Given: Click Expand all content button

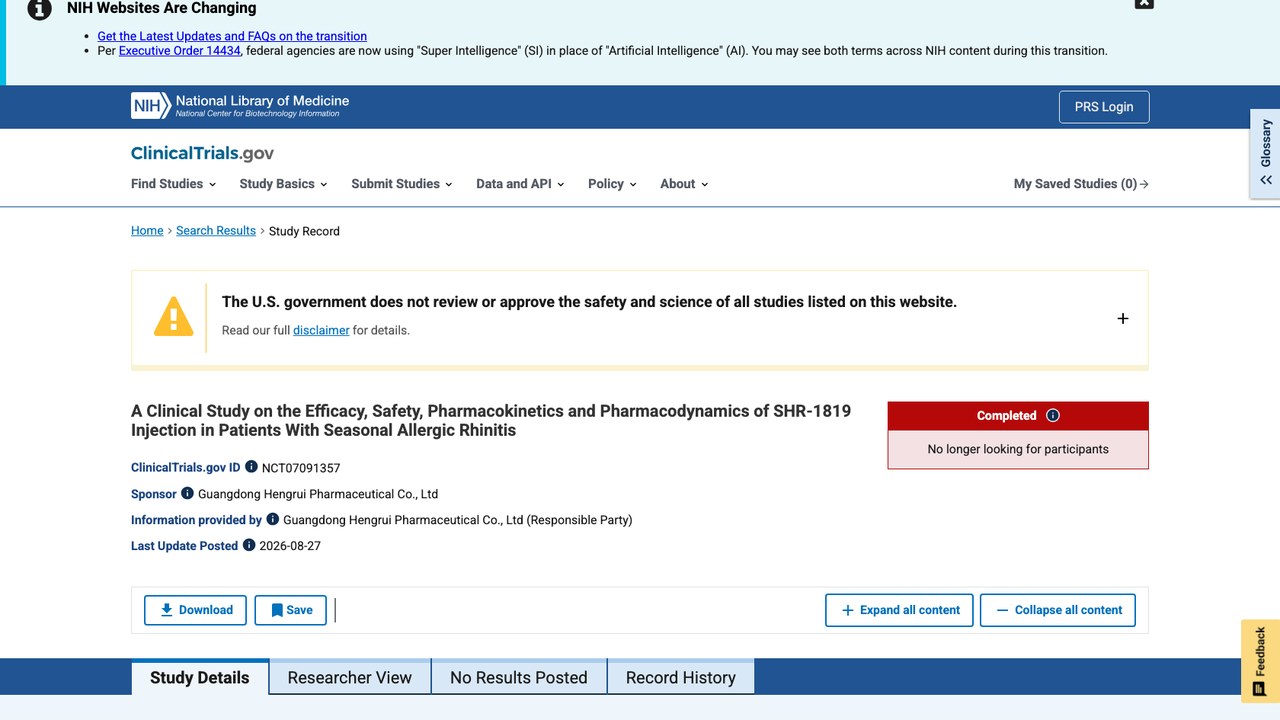Looking at the screenshot, I should click(899, 610).
